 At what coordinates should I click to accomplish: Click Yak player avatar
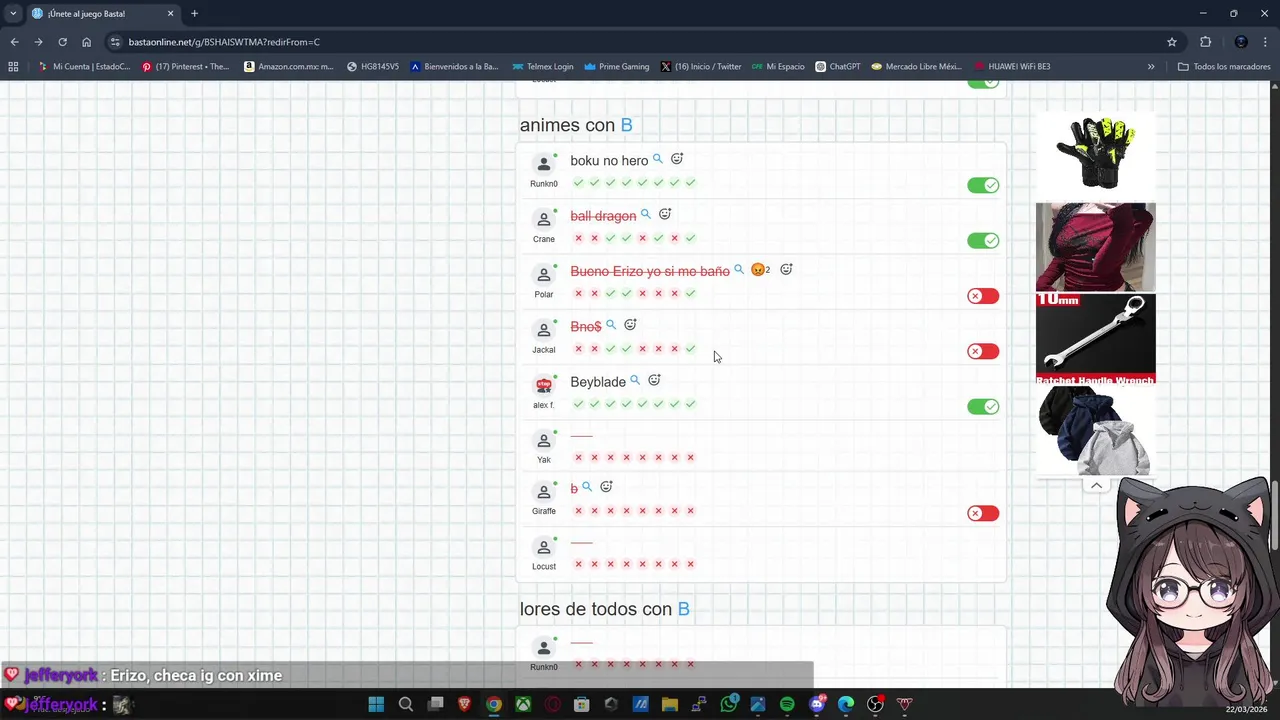point(544,441)
